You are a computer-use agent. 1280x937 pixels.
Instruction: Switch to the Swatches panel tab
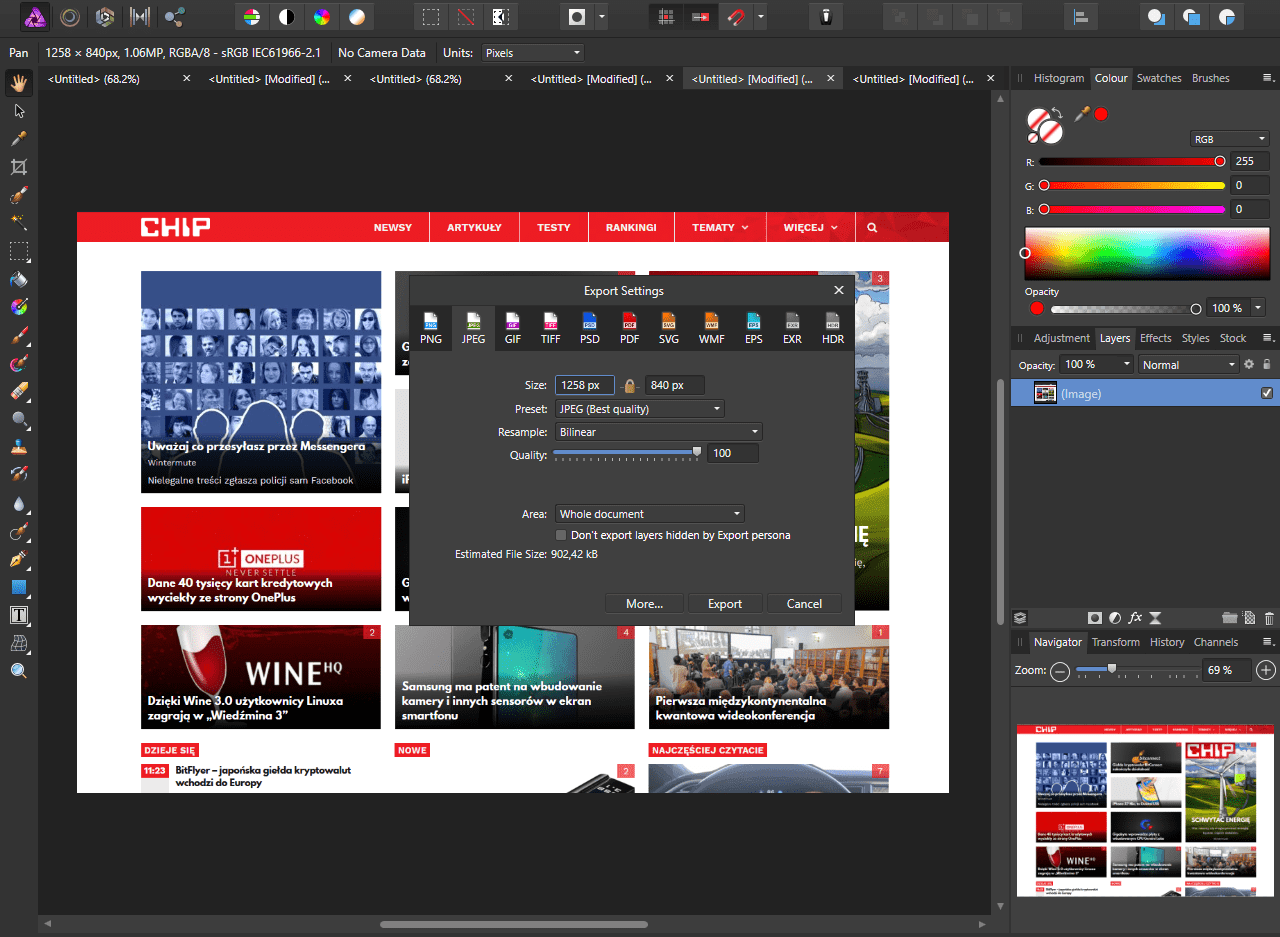pyautogui.click(x=1159, y=78)
